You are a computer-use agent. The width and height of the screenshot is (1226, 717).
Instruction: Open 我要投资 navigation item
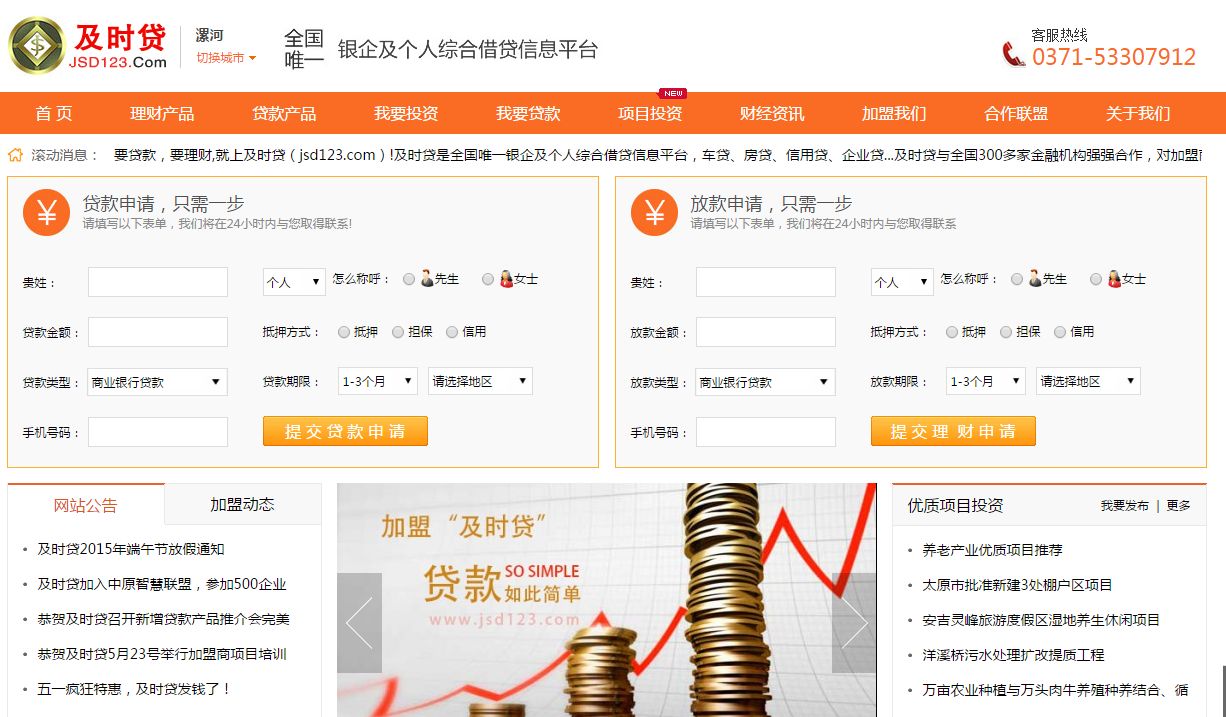coord(406,113)
